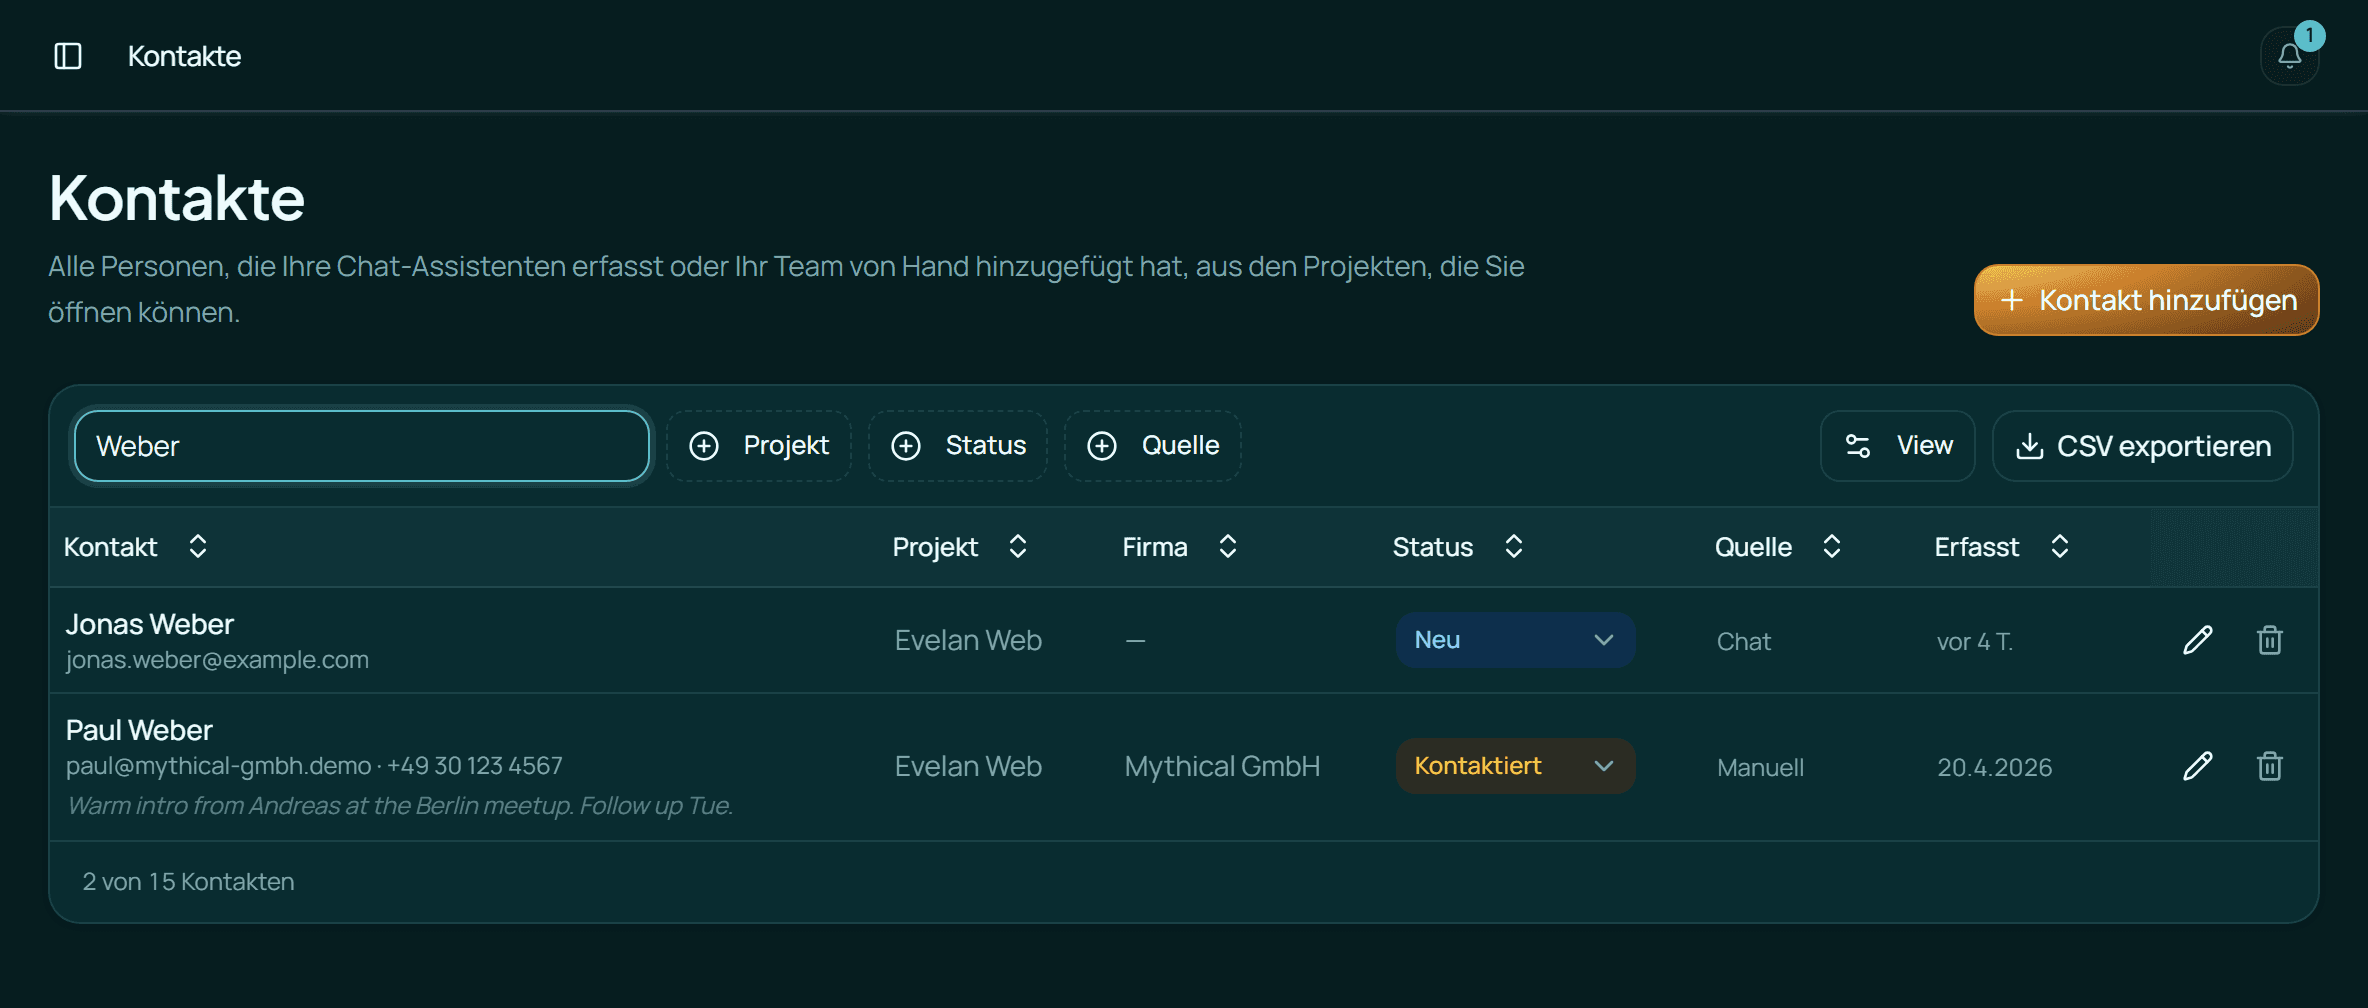Sort by Firma column arrows
Screen dimensions: 2368x1008
[1228, 546]
